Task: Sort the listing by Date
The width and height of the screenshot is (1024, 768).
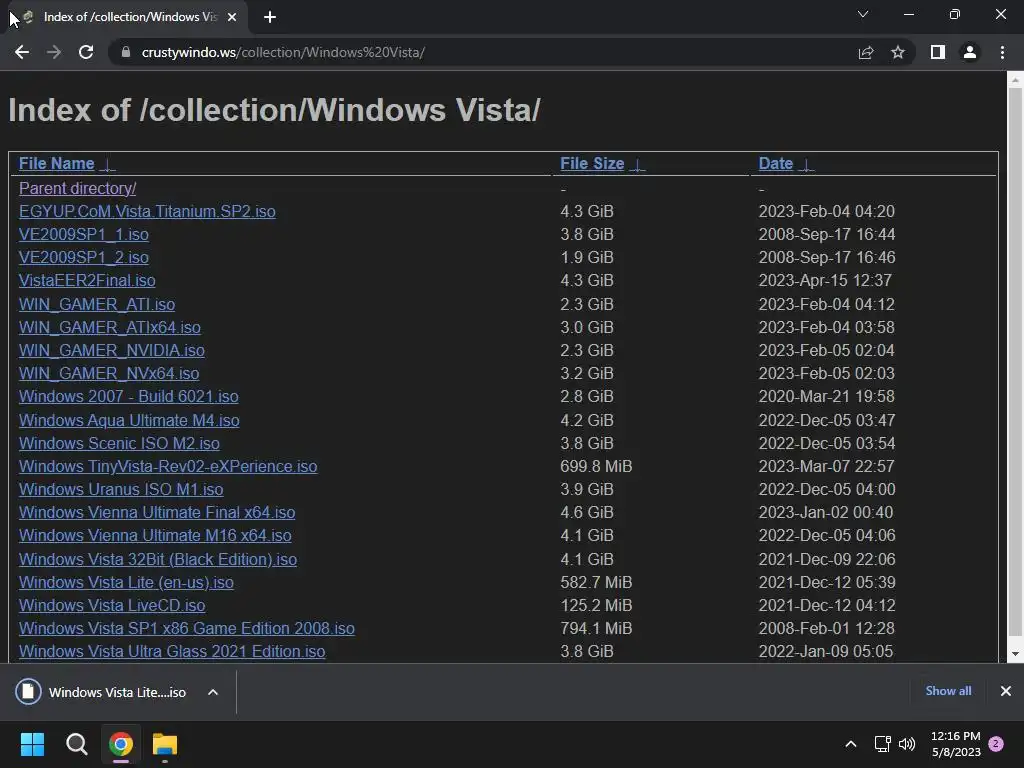Action: [776, 163]
